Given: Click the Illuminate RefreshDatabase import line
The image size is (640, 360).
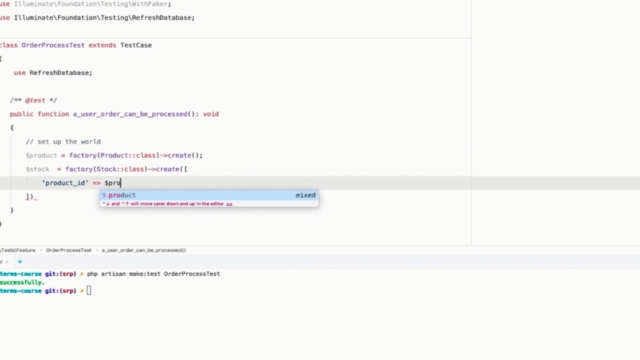Looking at the screenshot, I should coord(97,18).
